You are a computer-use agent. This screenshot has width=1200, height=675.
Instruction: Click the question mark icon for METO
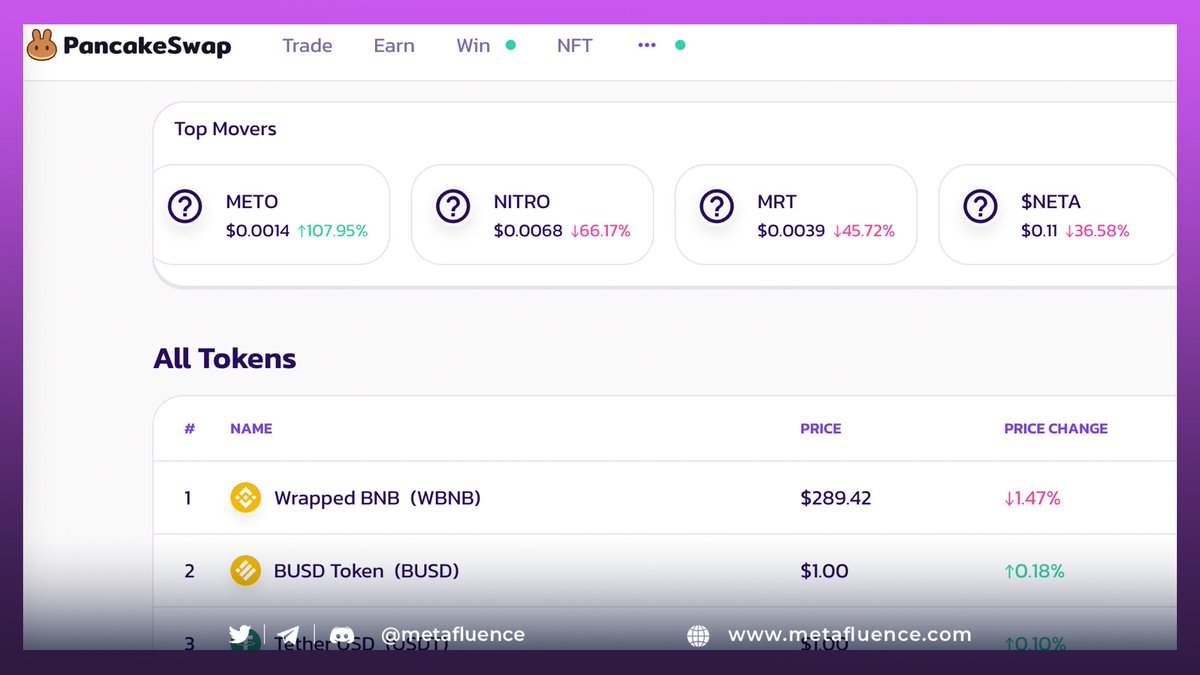coord(185,207)
